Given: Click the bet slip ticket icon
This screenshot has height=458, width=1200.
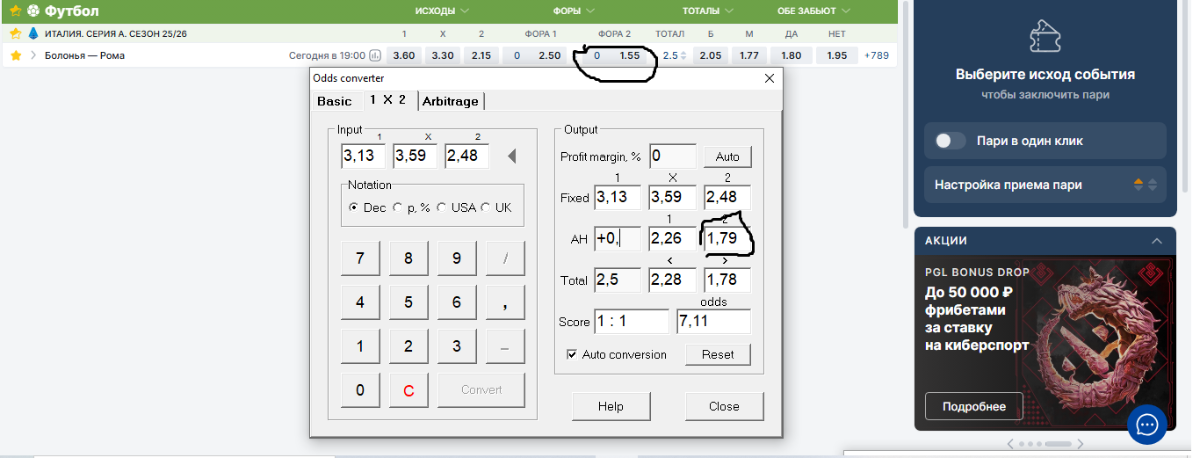Looking at the screenshot, I should [x=1044, y=38].
